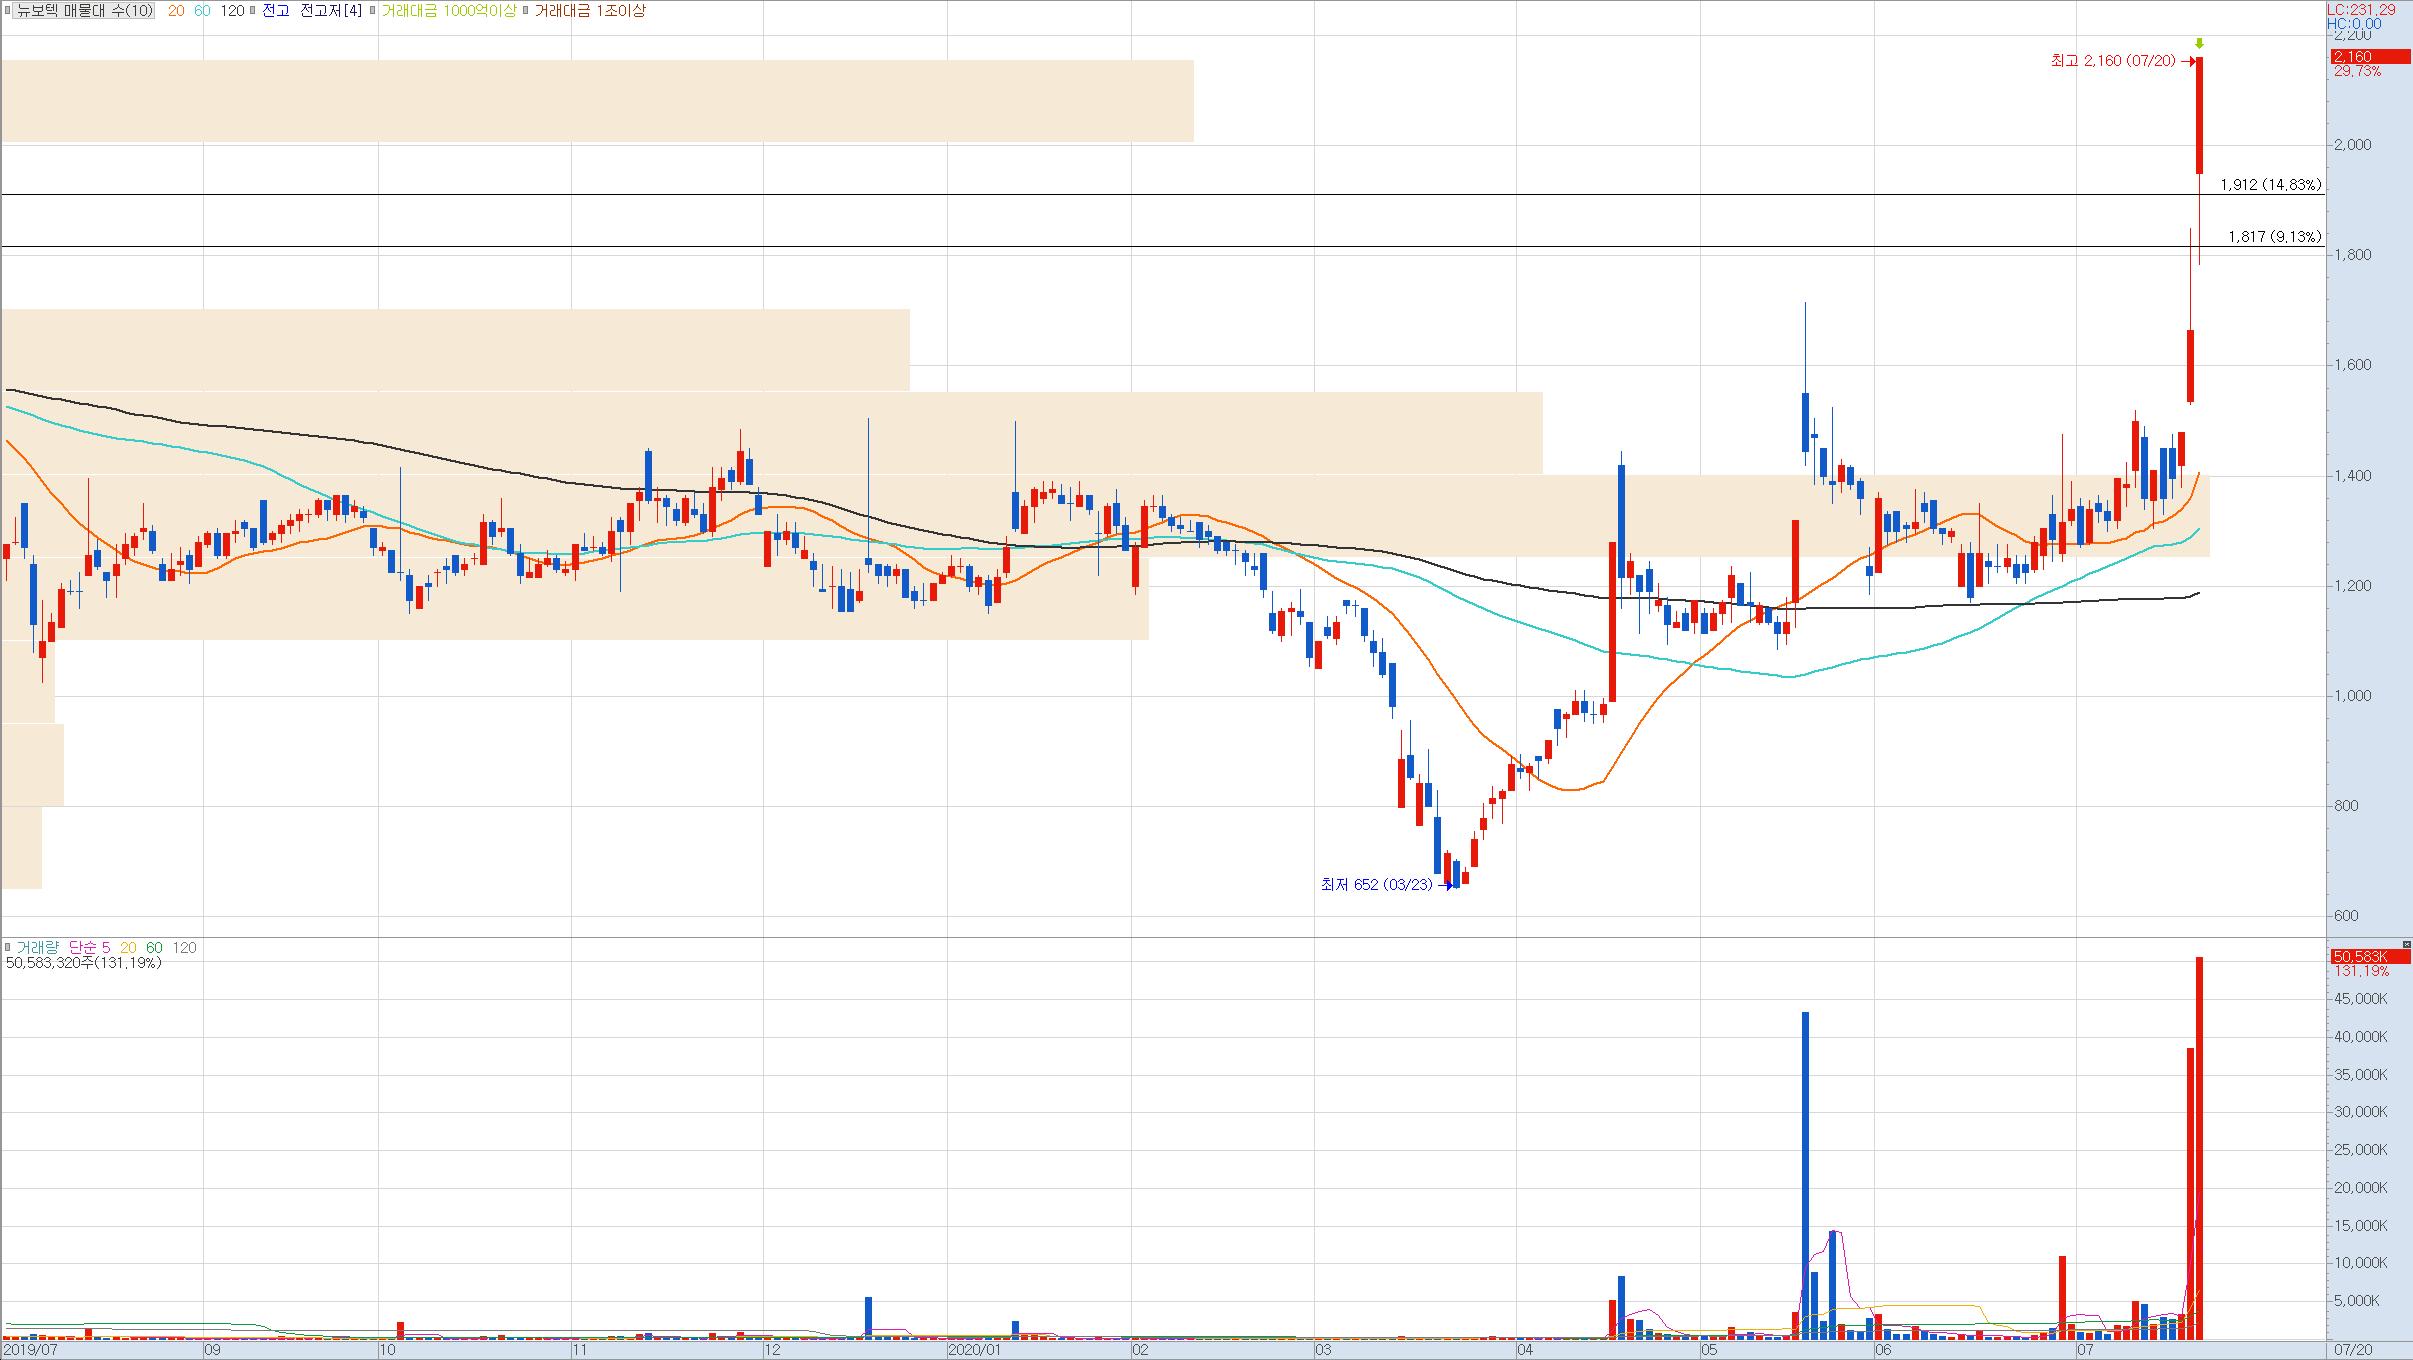The height and width of the screenshot is (1360, 2413).
Task: Click the square icon before 거래대금 1조이상
Action: [526, 11]
